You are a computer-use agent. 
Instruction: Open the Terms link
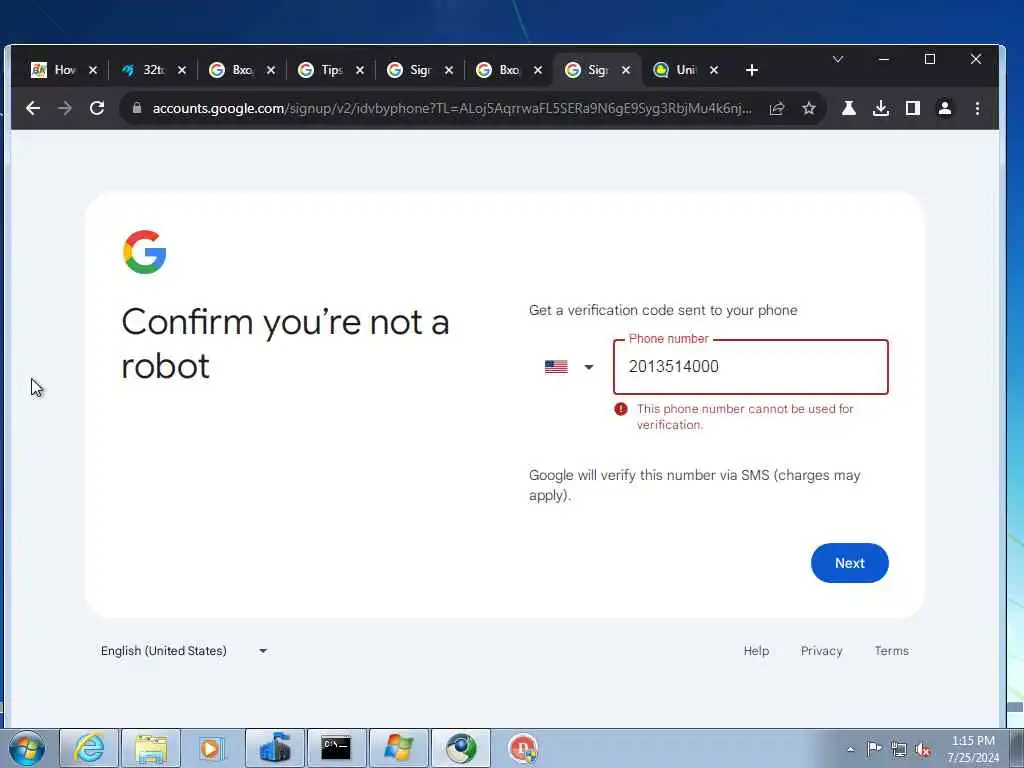[891, 650]
